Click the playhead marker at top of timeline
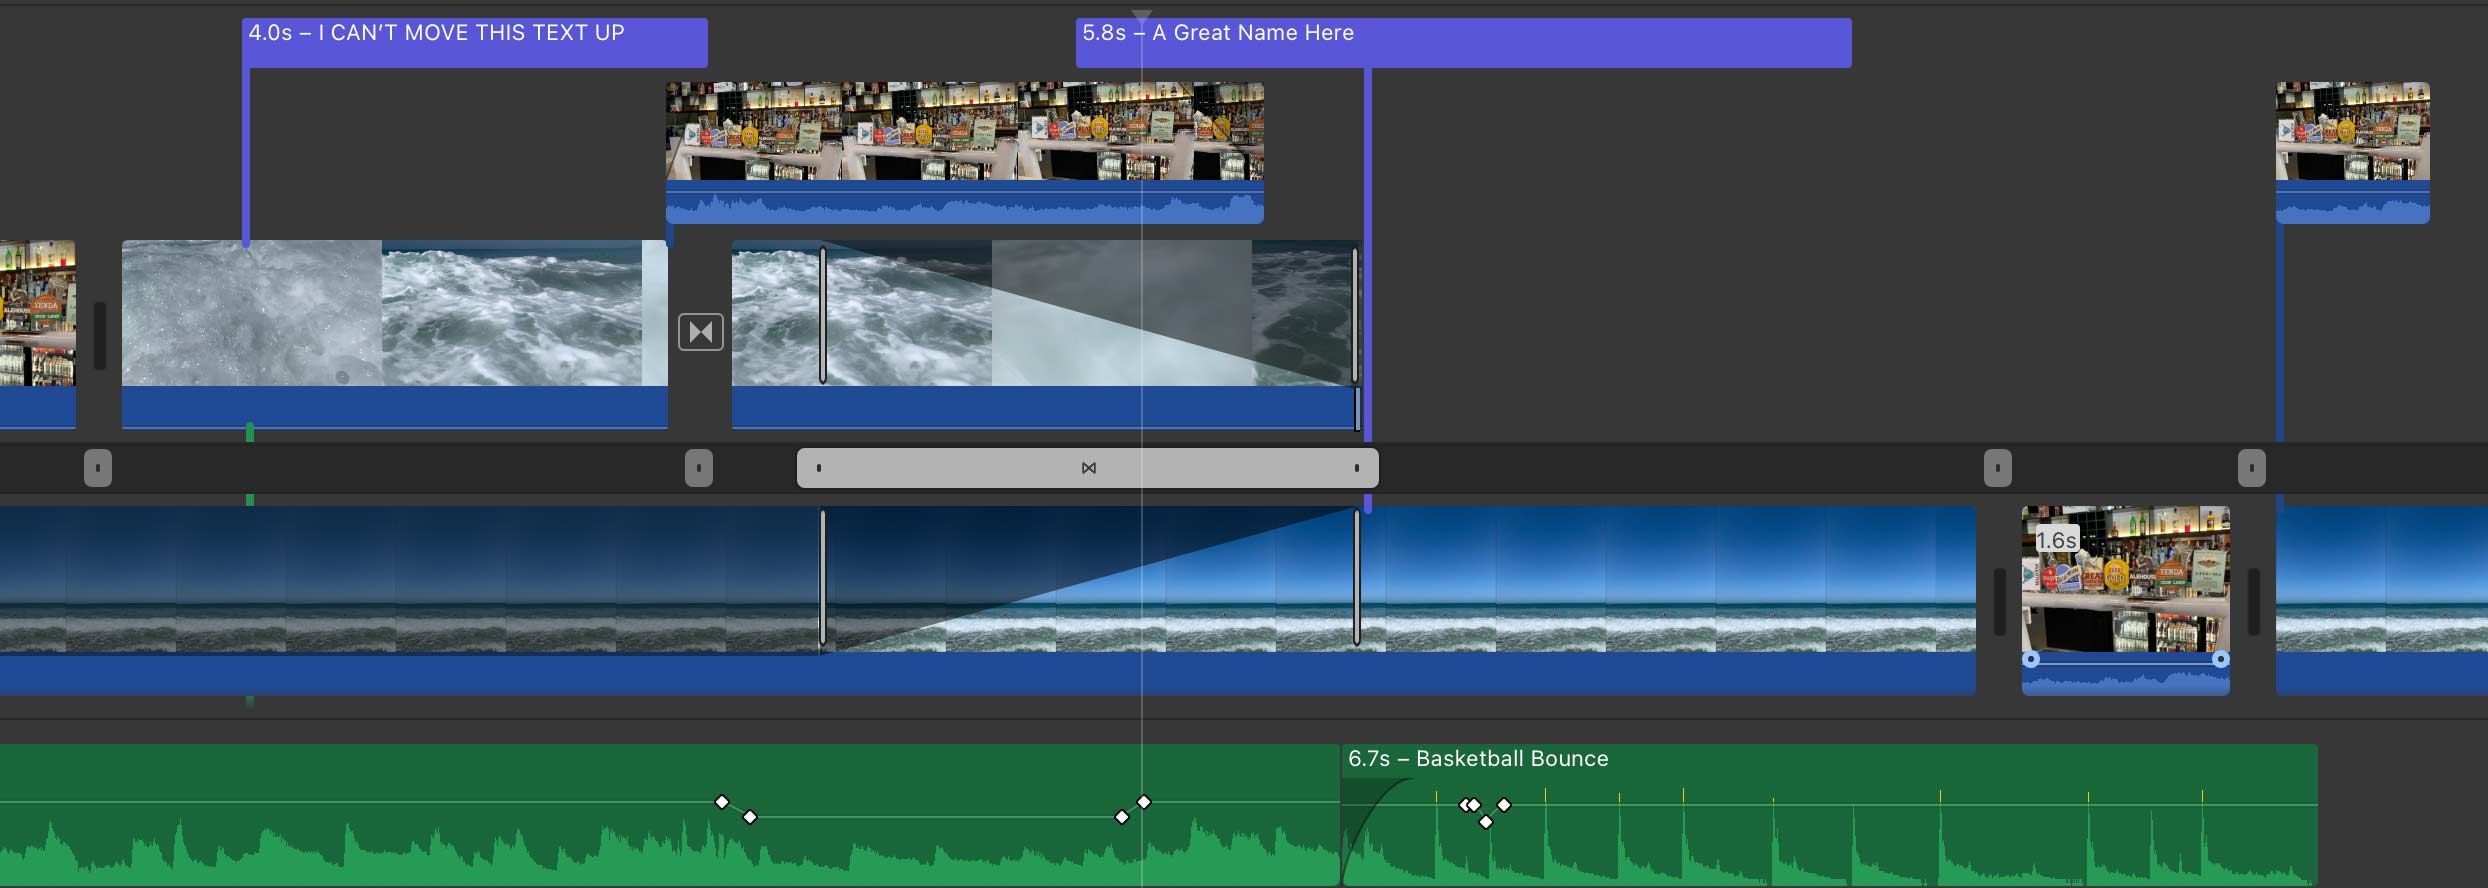Image resolution: width=2488 pixels, height=888 pixels. 1141,17
